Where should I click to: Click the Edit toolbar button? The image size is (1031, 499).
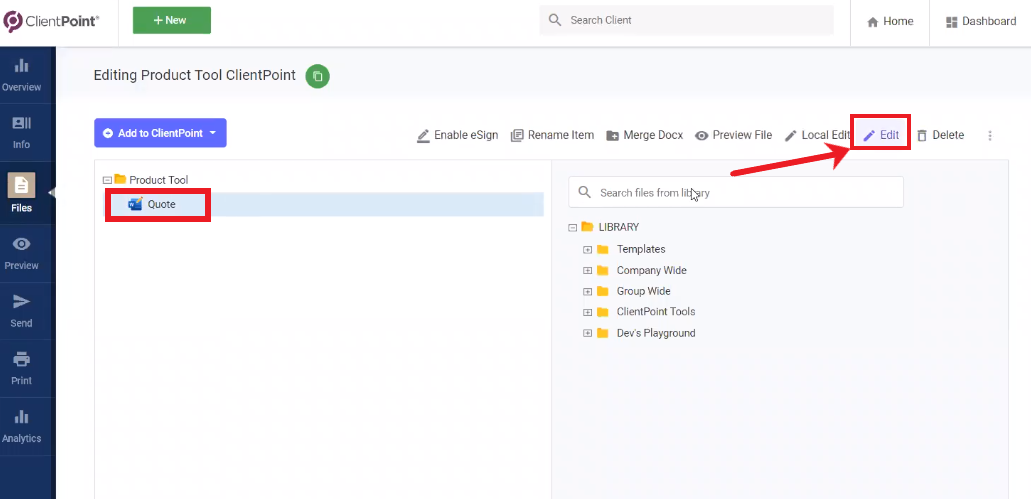(881, 135)
